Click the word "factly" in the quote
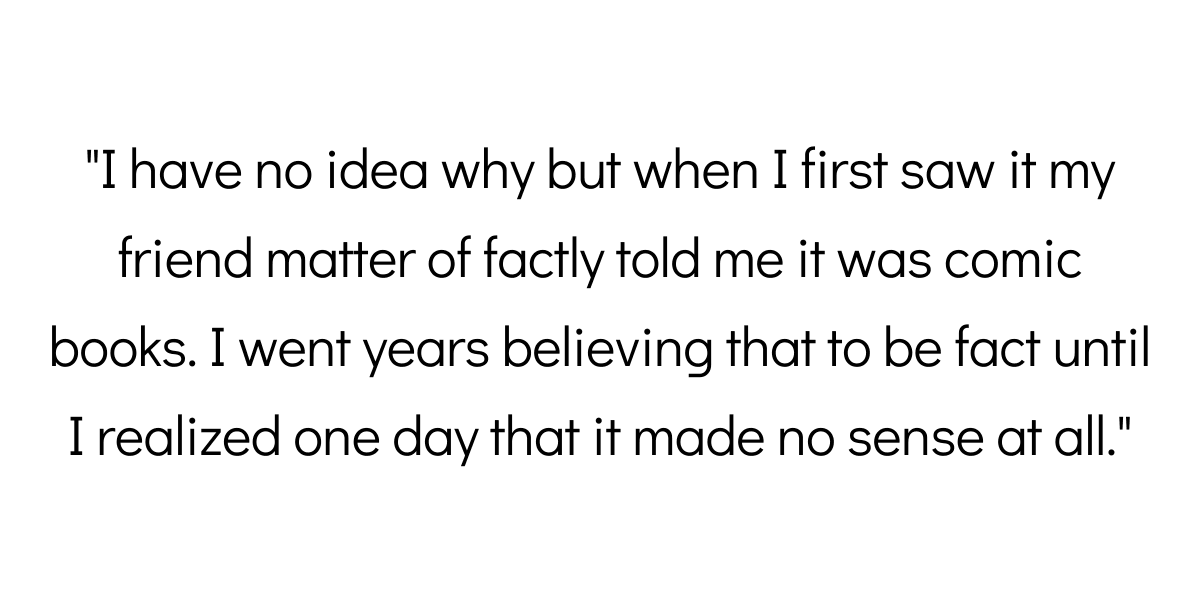Viewport: 1200px width, 600px height. [550, 263]
